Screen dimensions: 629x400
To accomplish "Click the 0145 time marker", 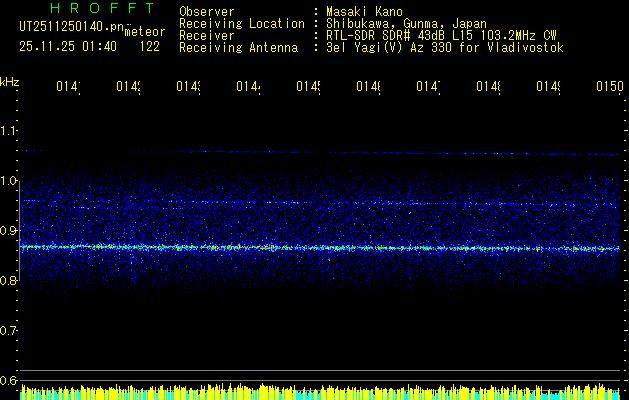I will (x=308, y=86).
